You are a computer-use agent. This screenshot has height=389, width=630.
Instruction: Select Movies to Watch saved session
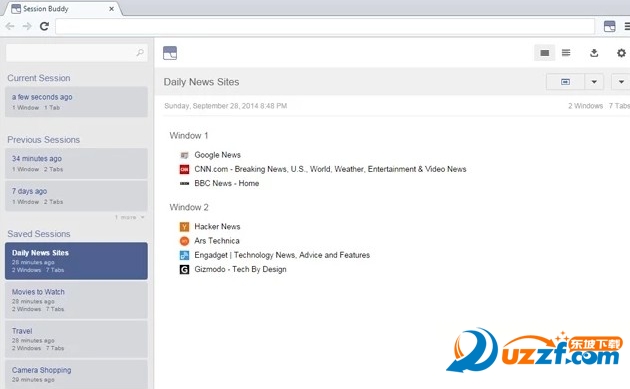pos(76,300)
